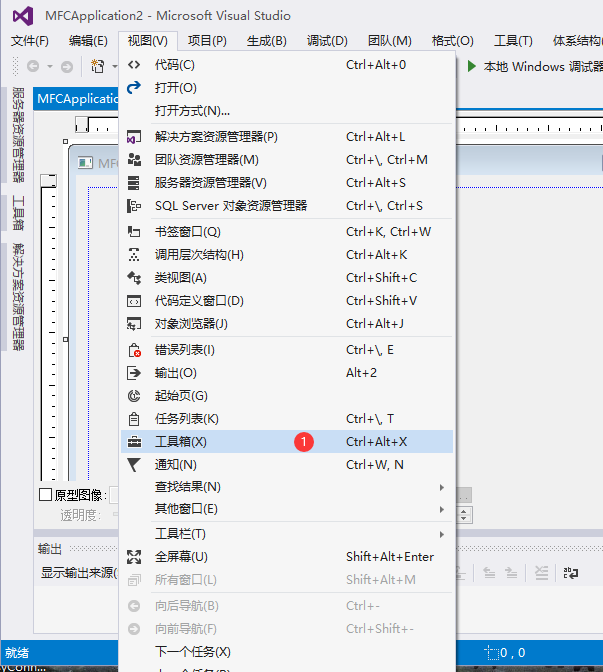The image size is (603, 672).
Task: Open the 团队(M) menu
Action: point(390,41)
